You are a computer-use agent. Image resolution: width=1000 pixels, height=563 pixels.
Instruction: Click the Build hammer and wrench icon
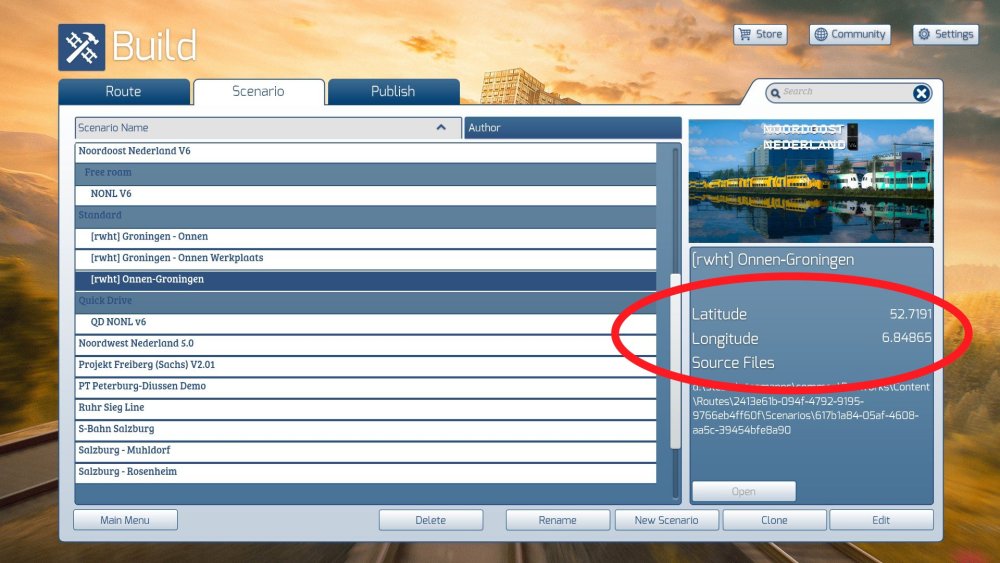pos(81,47)
